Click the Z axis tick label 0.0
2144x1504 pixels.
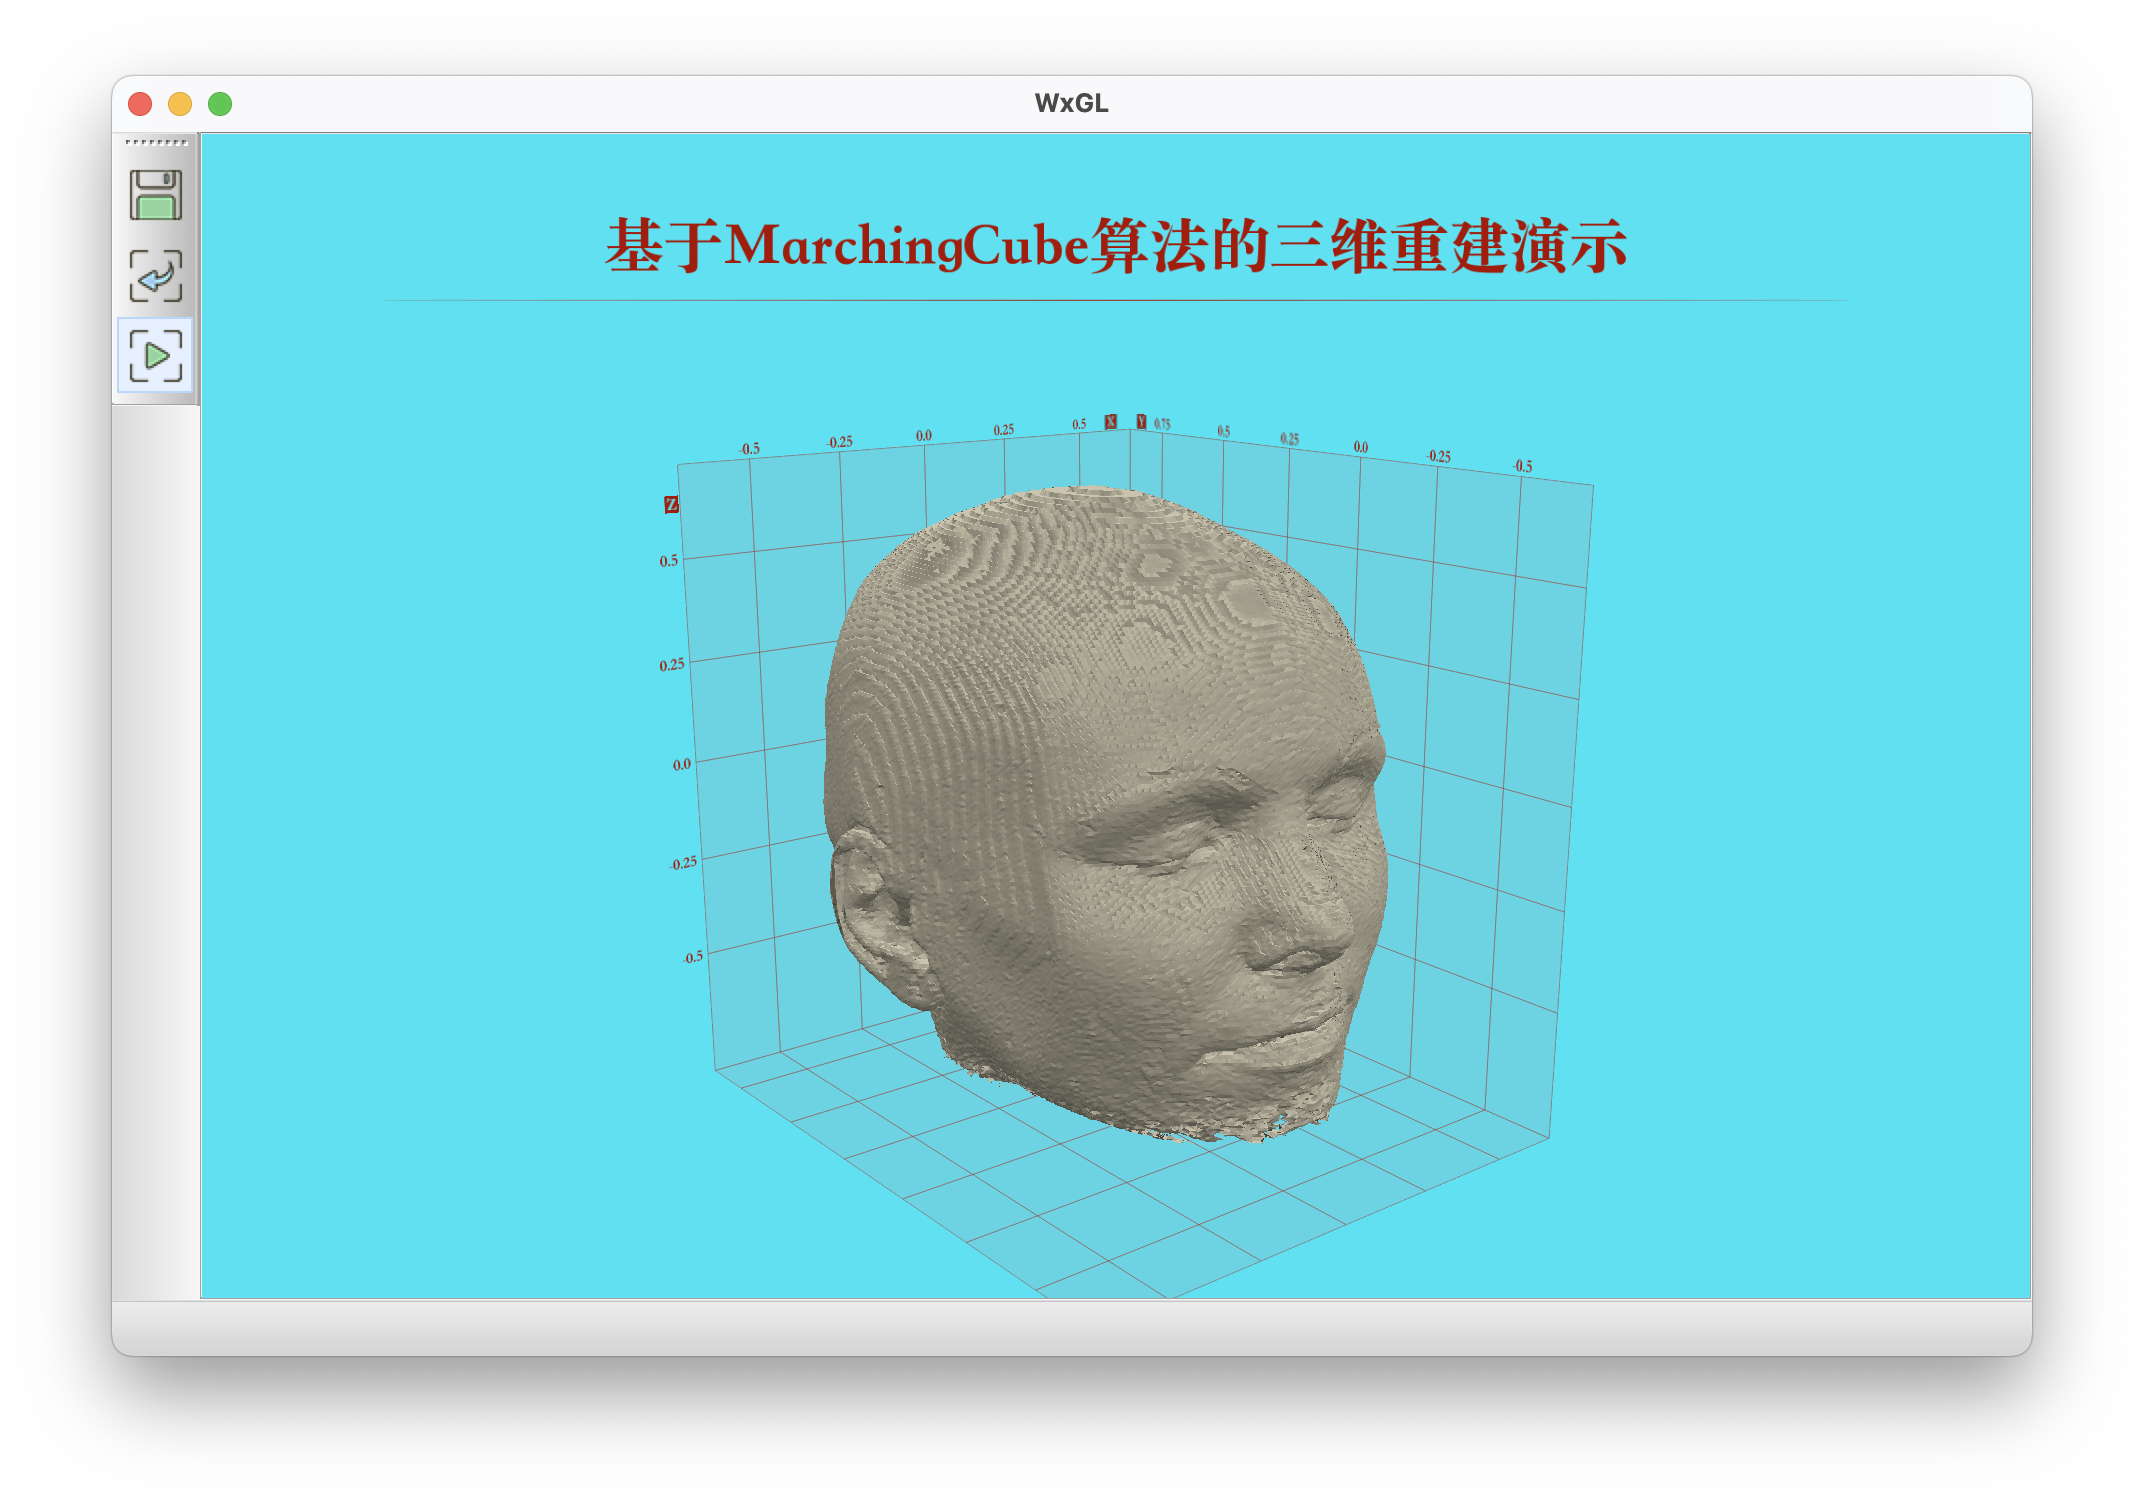(681, 765)
